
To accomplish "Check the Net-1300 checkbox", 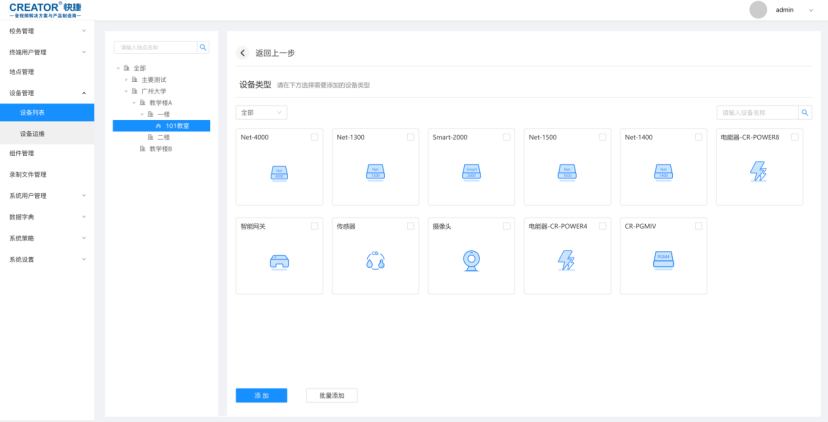I will (411, 137).
